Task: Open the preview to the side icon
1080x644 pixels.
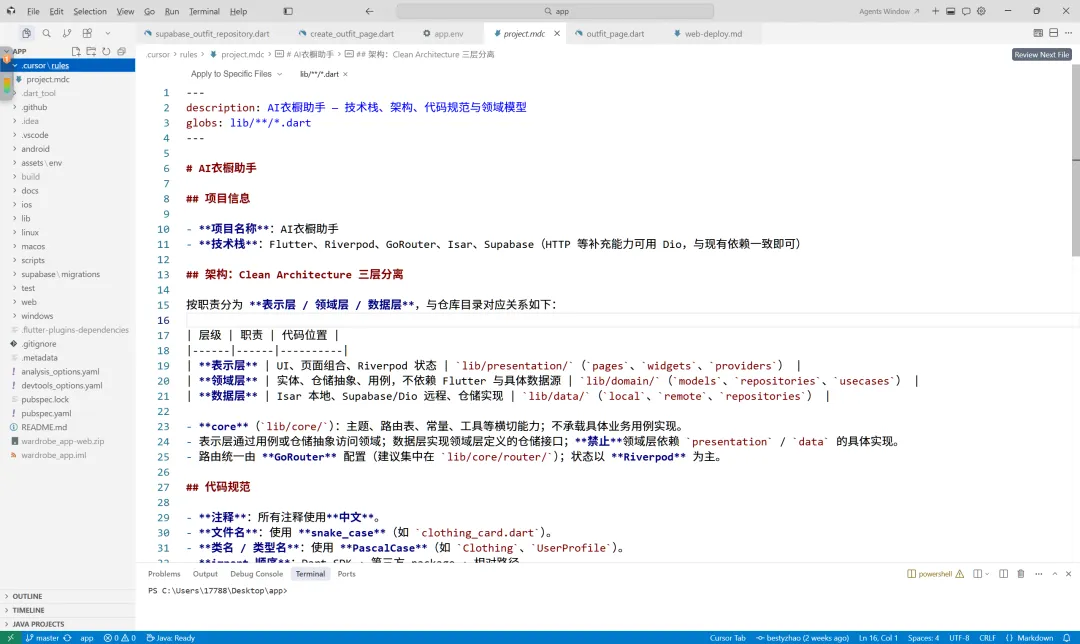Action: point(1038,33)
